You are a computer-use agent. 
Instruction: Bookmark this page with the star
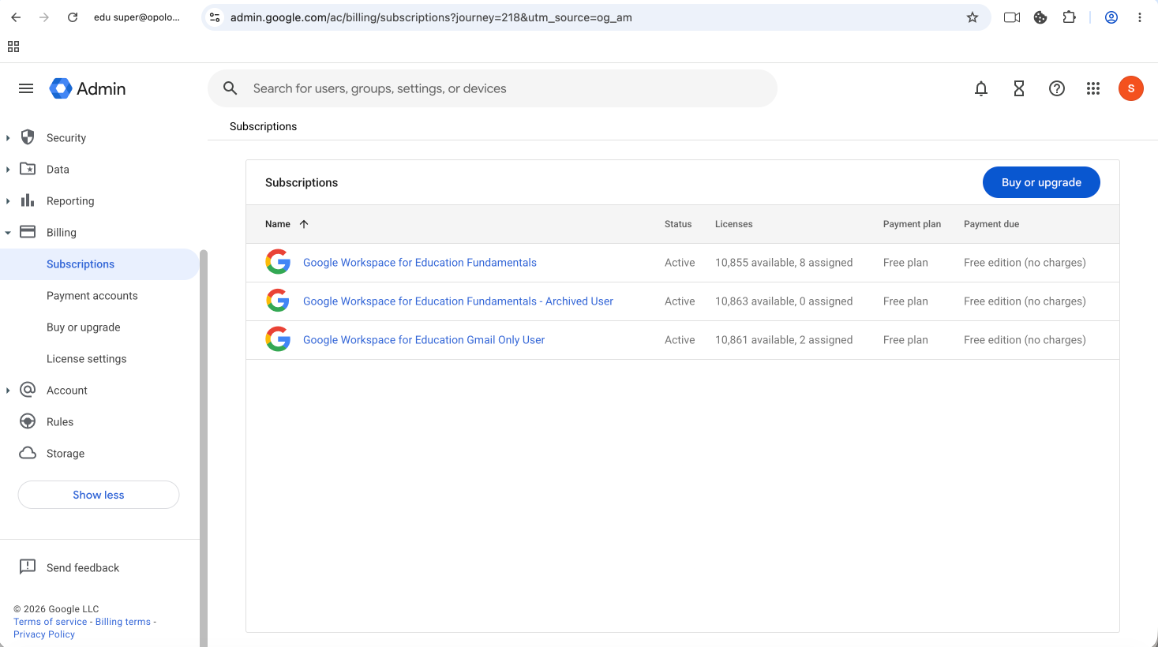[972, 17]
